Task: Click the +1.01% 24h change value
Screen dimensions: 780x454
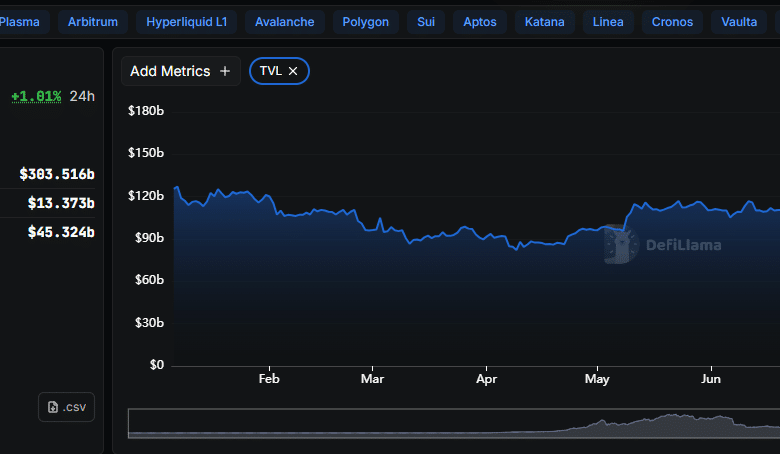Action: tap(36, 97)
